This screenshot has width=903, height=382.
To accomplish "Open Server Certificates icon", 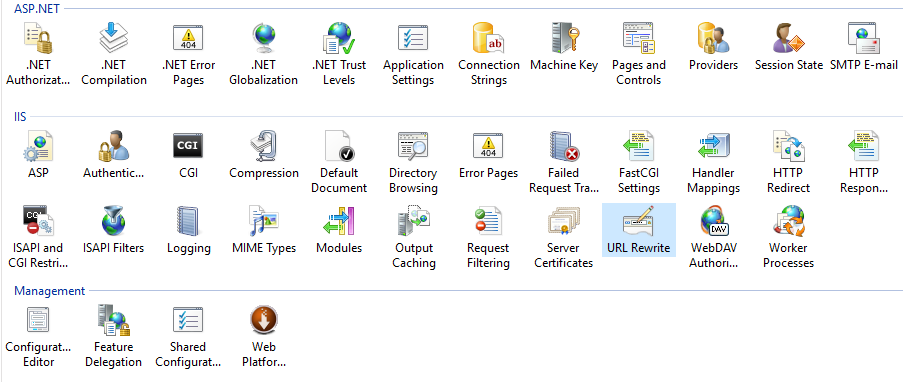I will (x=563, y=237).
